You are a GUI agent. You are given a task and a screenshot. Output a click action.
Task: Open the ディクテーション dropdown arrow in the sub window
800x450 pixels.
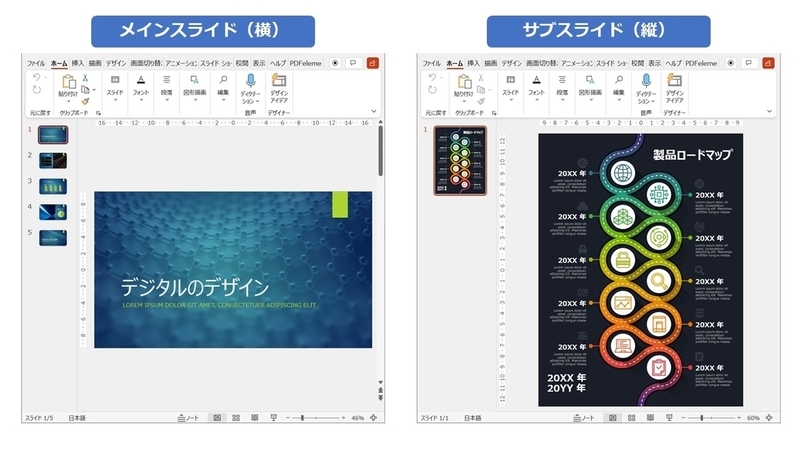point(653,102)
